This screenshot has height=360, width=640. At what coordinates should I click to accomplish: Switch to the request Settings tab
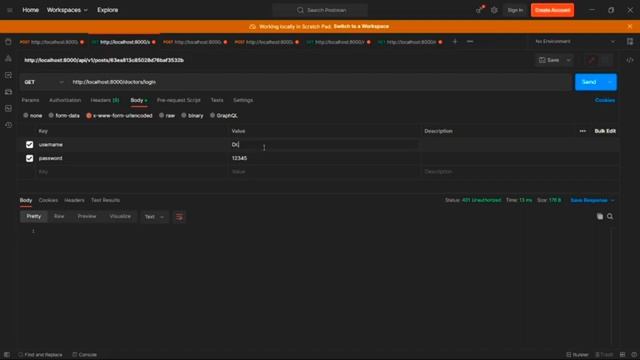point(243,100)
